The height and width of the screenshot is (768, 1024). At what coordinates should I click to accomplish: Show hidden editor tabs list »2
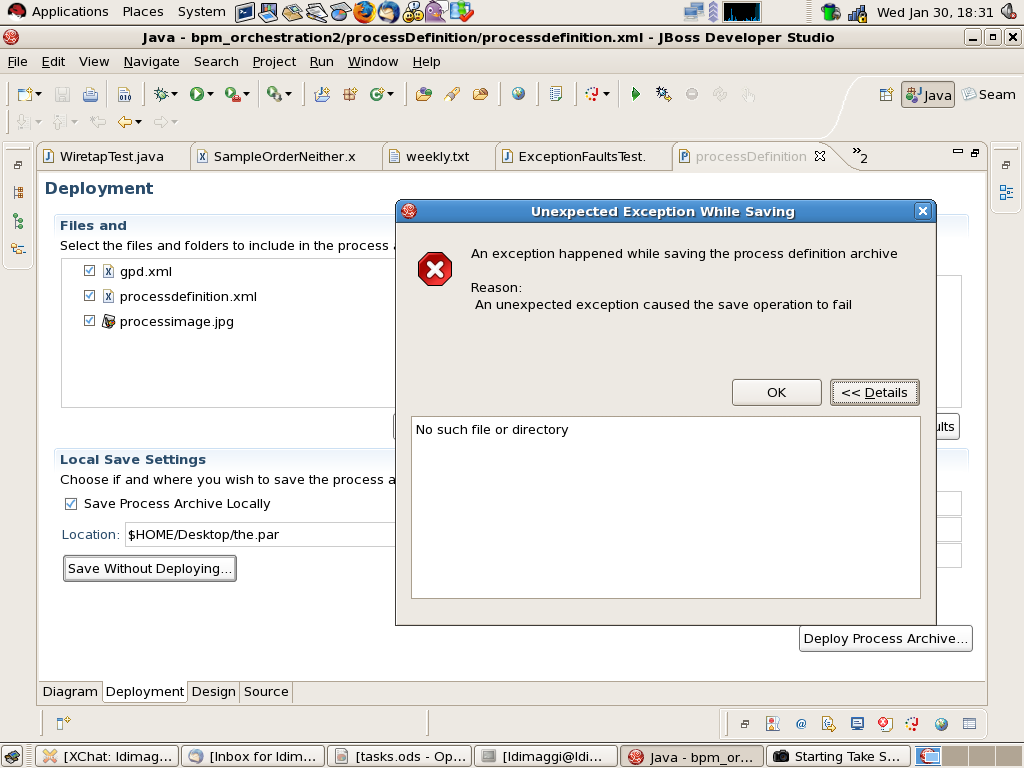click(860, 155)
